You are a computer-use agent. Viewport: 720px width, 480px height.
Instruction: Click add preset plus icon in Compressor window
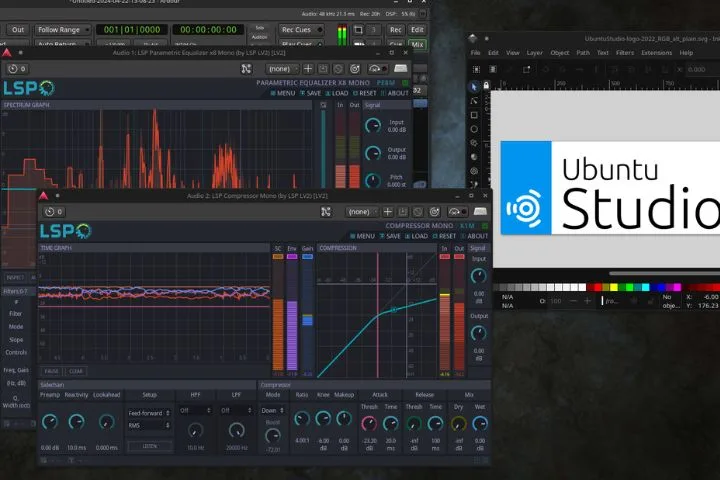388,211
